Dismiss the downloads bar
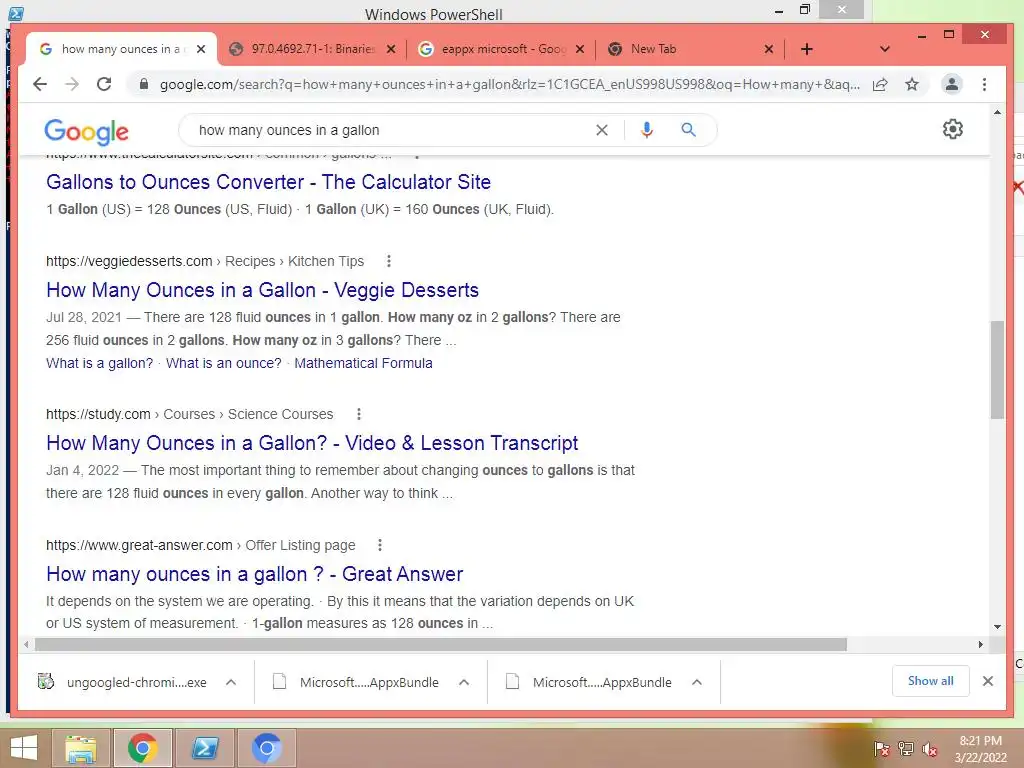 [x=988, y=681]
